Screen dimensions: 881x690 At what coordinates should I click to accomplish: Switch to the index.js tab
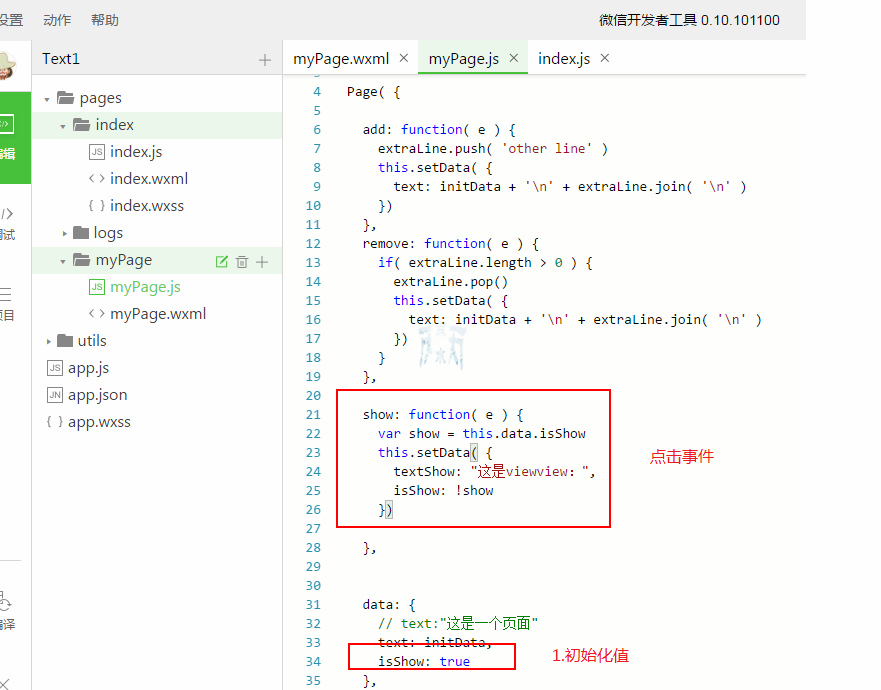[564, 59]
